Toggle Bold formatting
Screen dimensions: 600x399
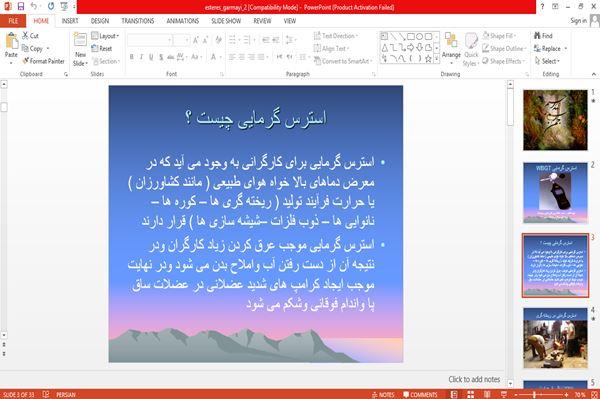[131, 57]
